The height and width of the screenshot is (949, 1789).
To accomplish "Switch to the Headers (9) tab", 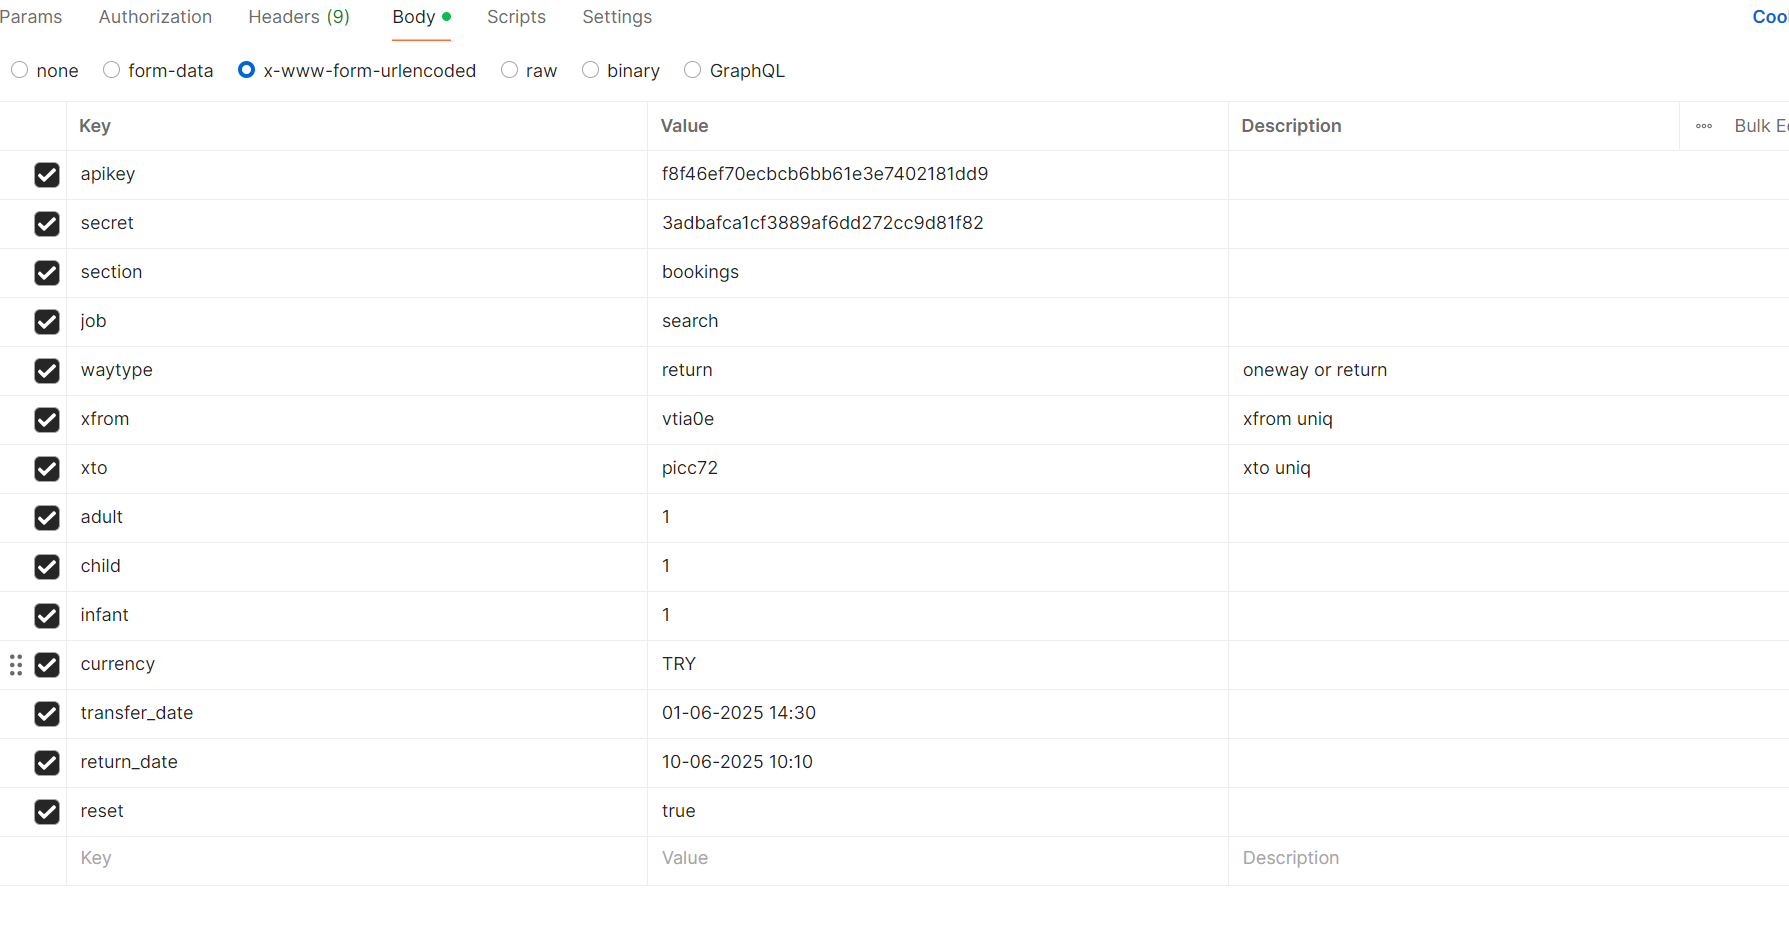I will (298, 17).
